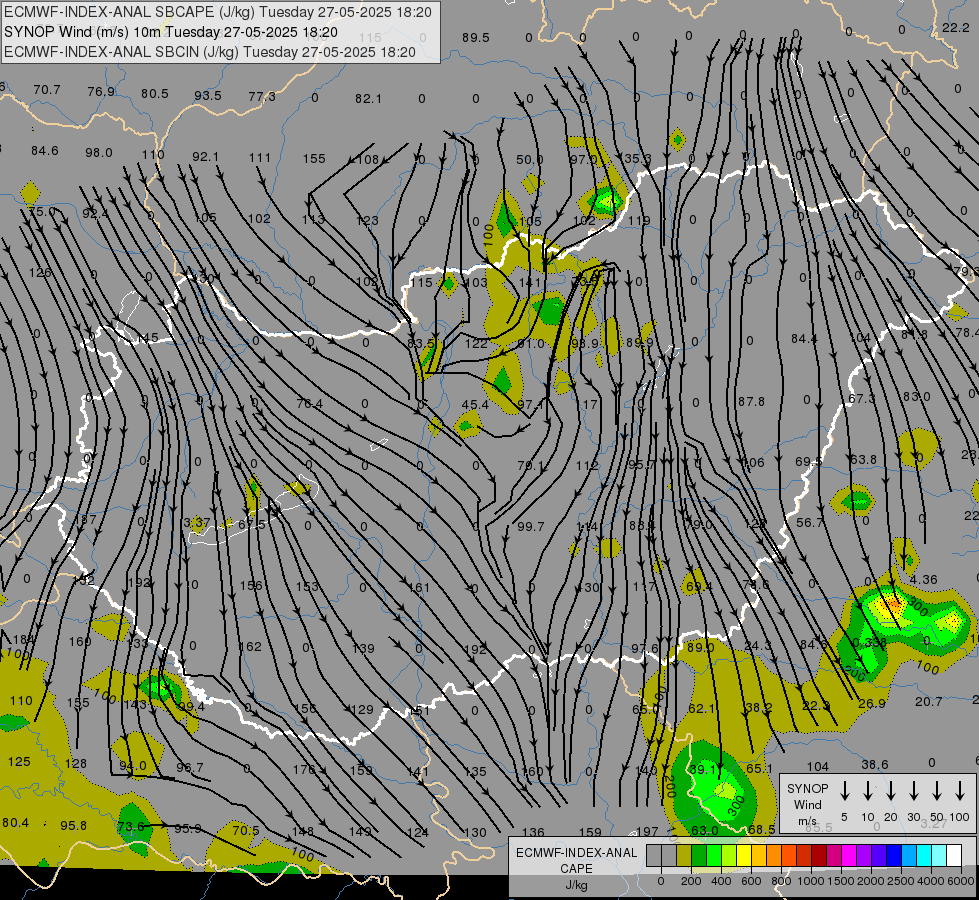
Task: Pick the olive CAPE legend swatch
Action: (x=684, y=856)
